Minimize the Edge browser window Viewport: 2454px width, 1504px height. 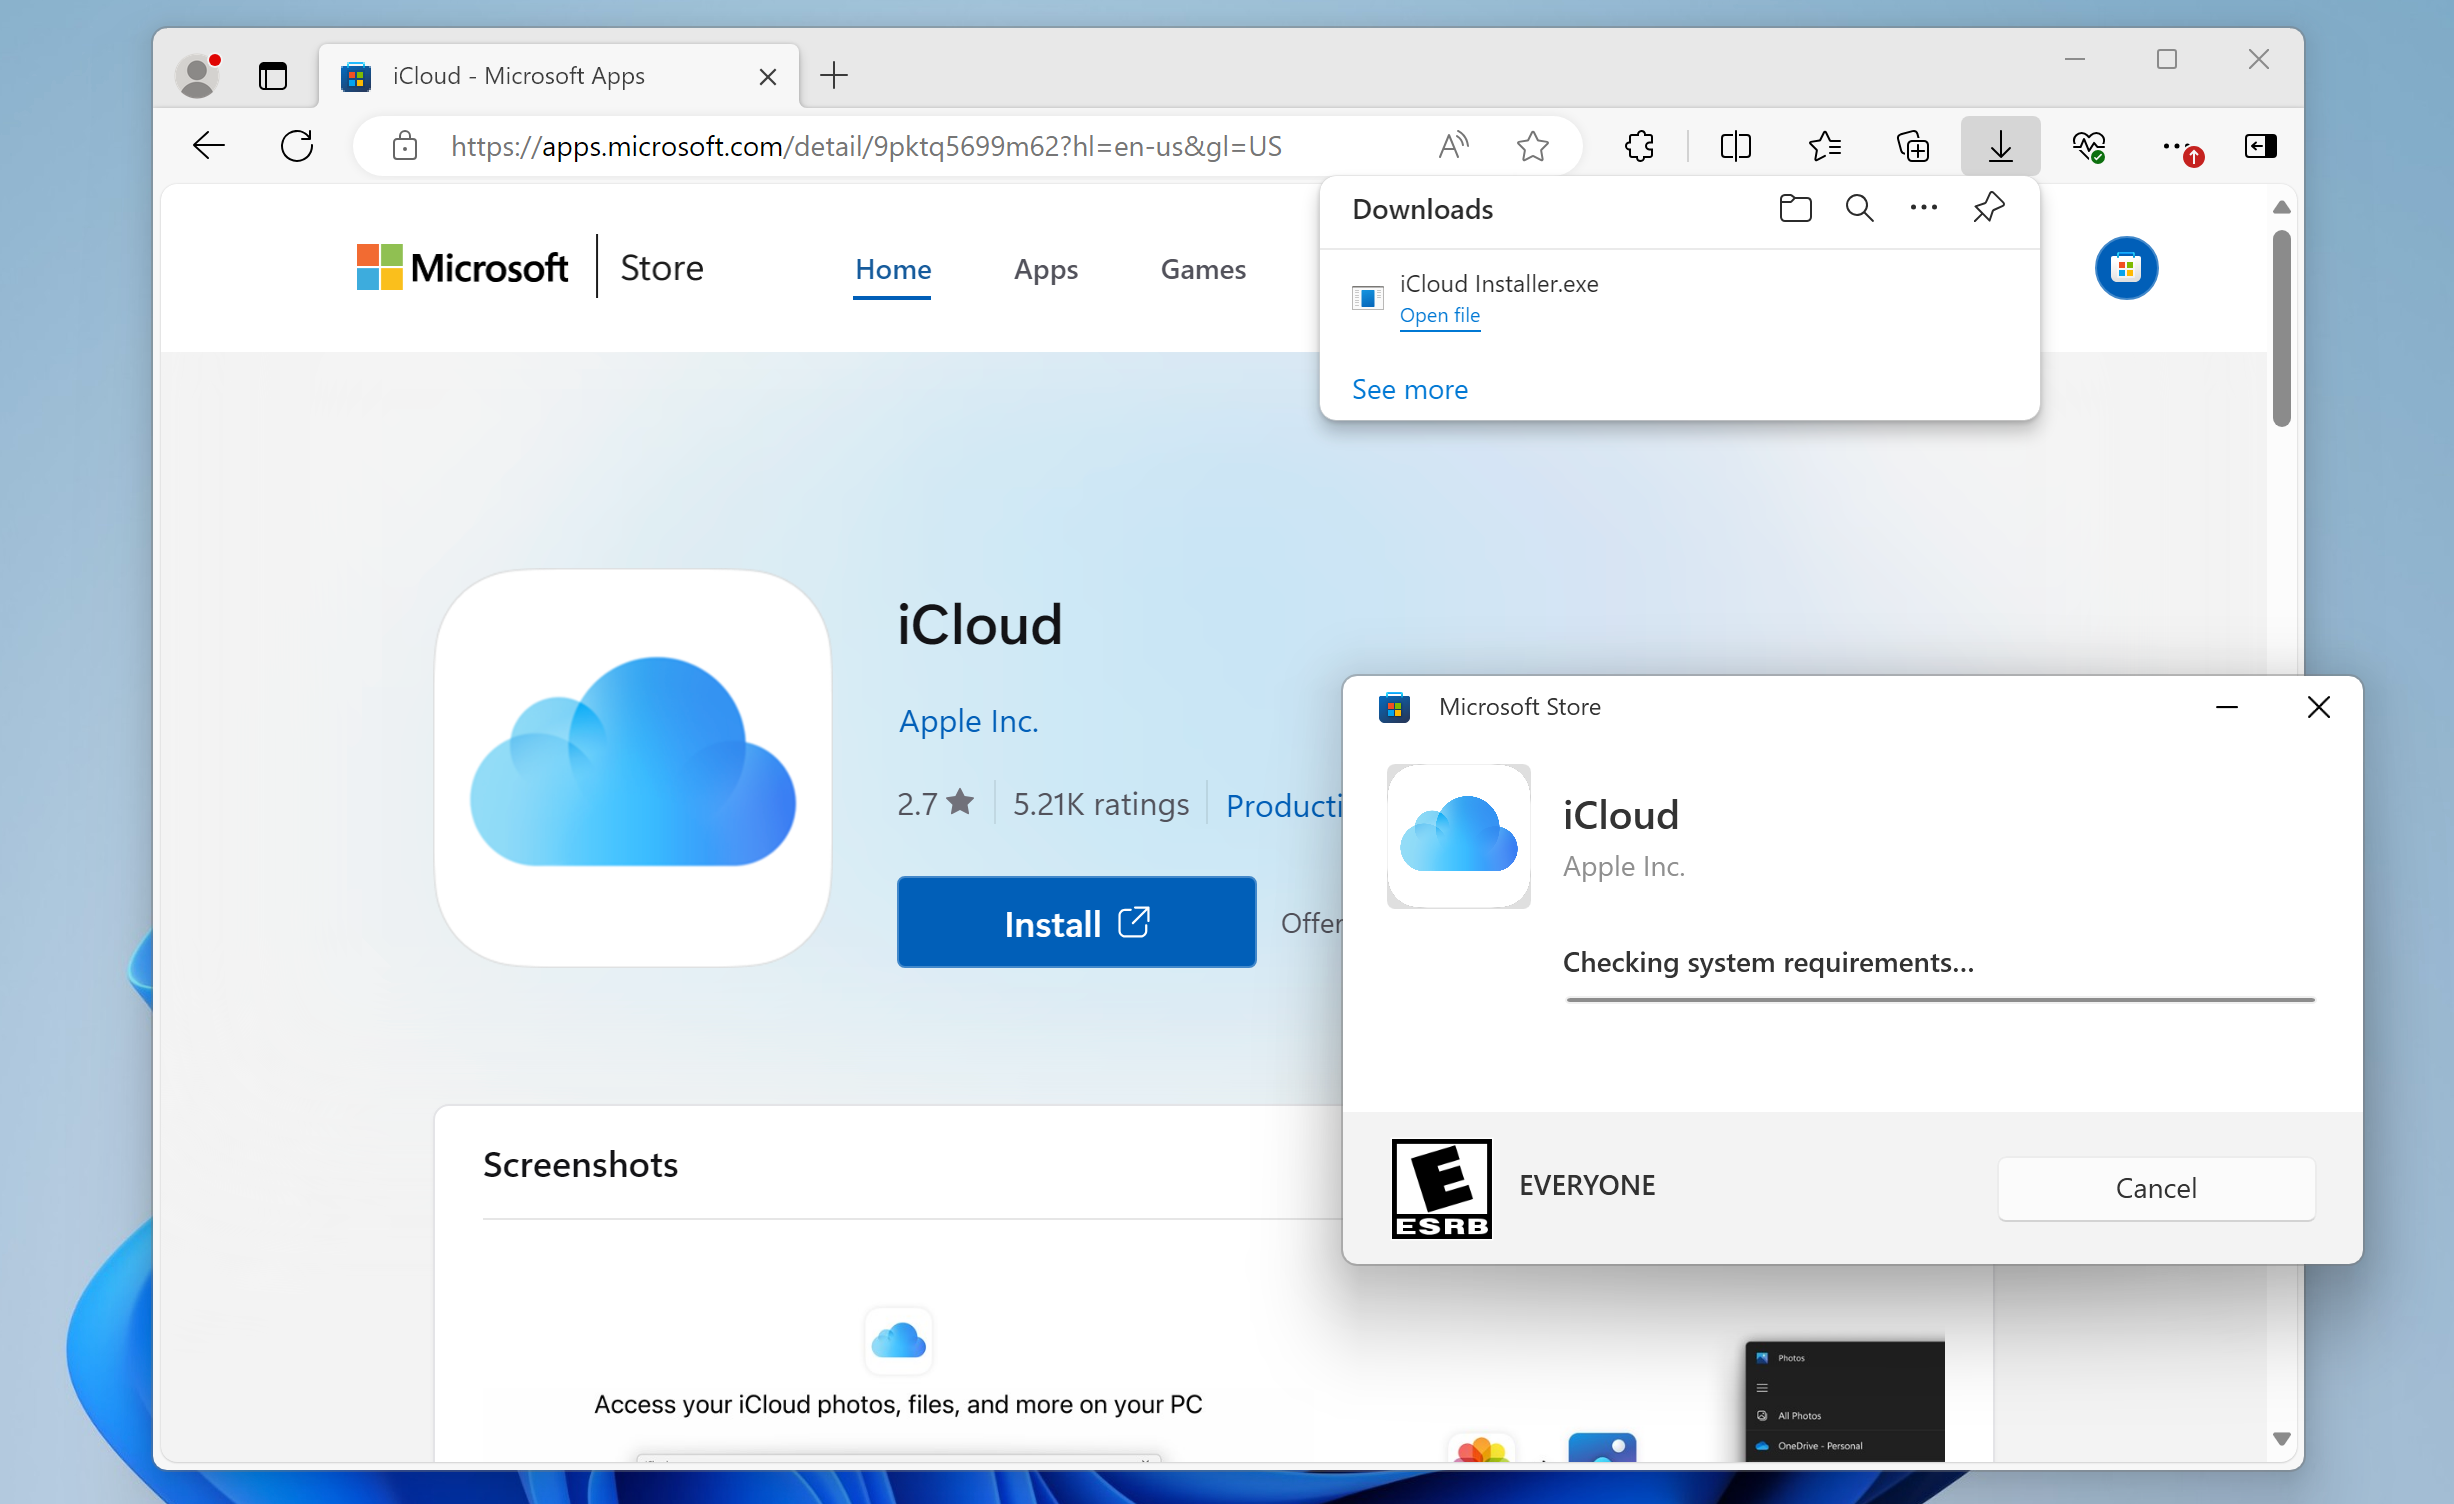point(2074,60)
